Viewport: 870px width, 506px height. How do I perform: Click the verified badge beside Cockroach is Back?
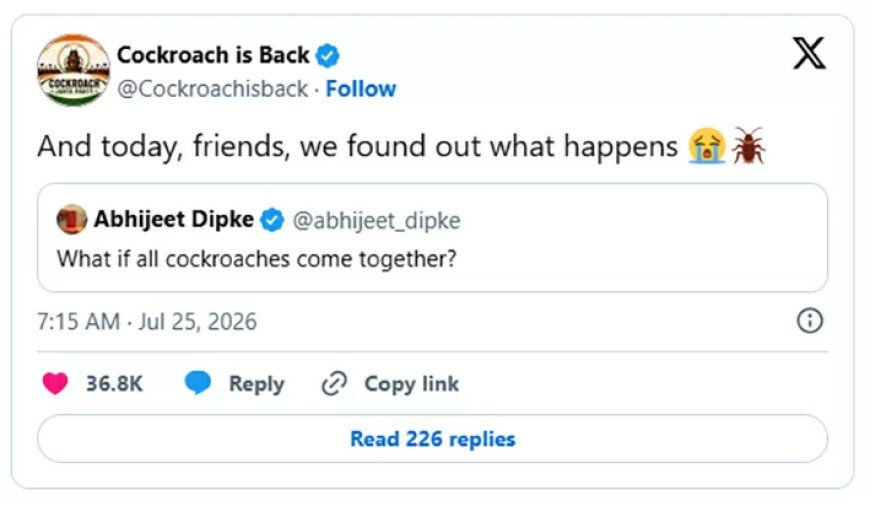[x=327, y=56]
